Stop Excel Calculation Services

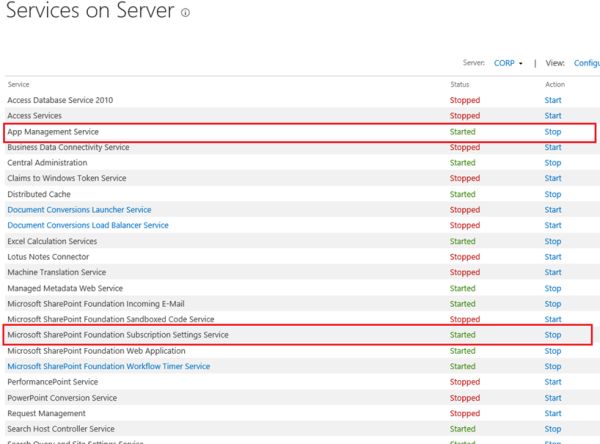pyautogui.click(x=553, y=242)
